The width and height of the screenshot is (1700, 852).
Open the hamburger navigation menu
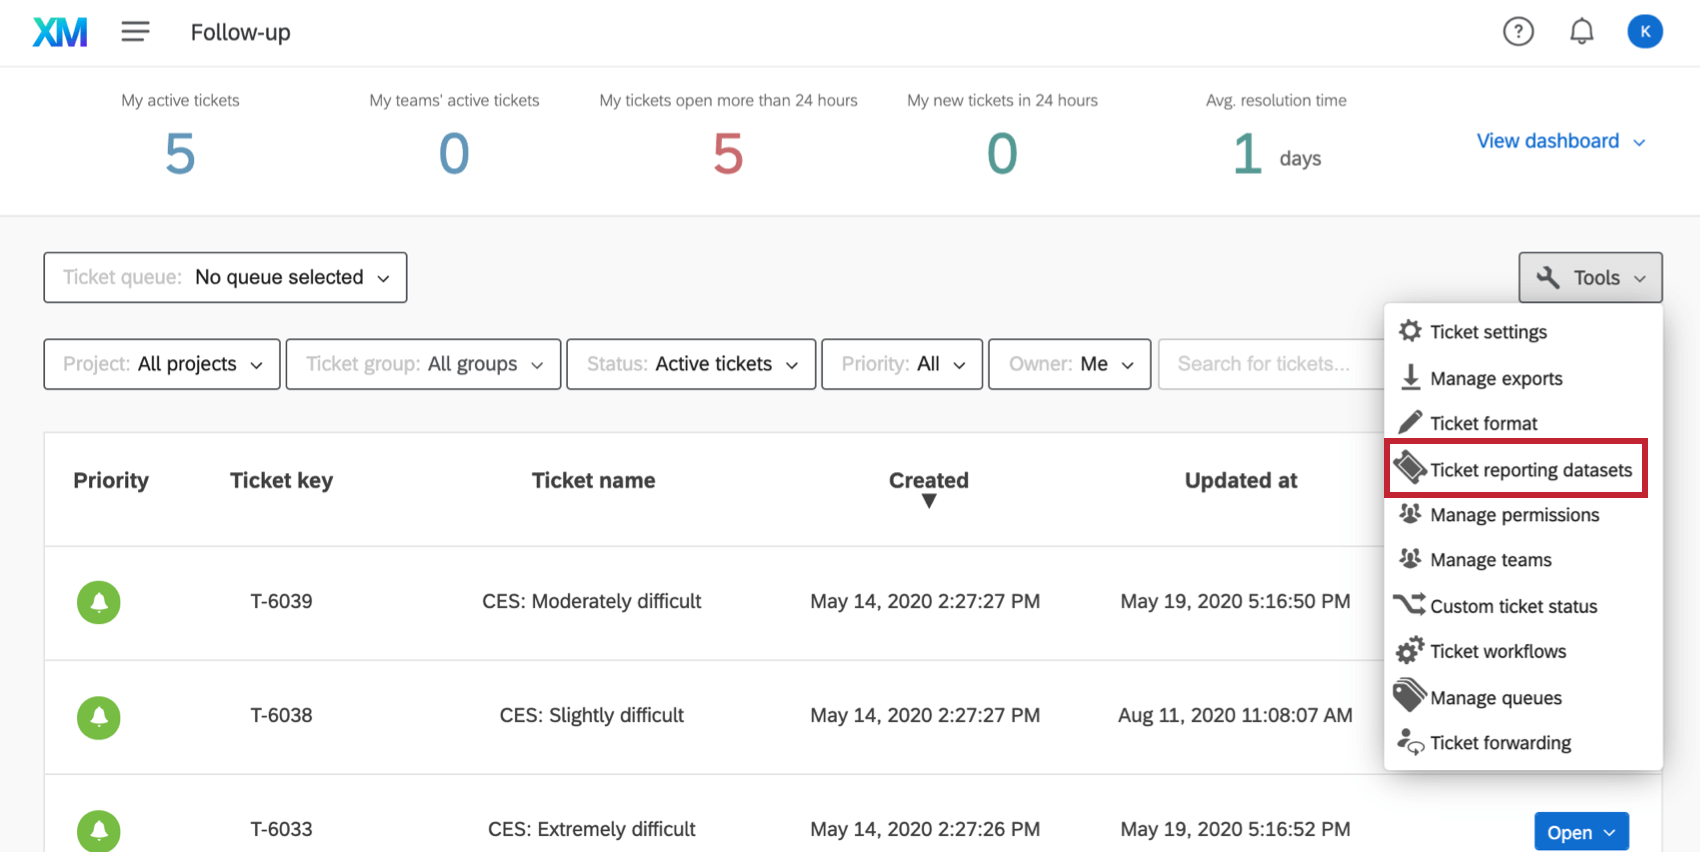click(135, 32)
